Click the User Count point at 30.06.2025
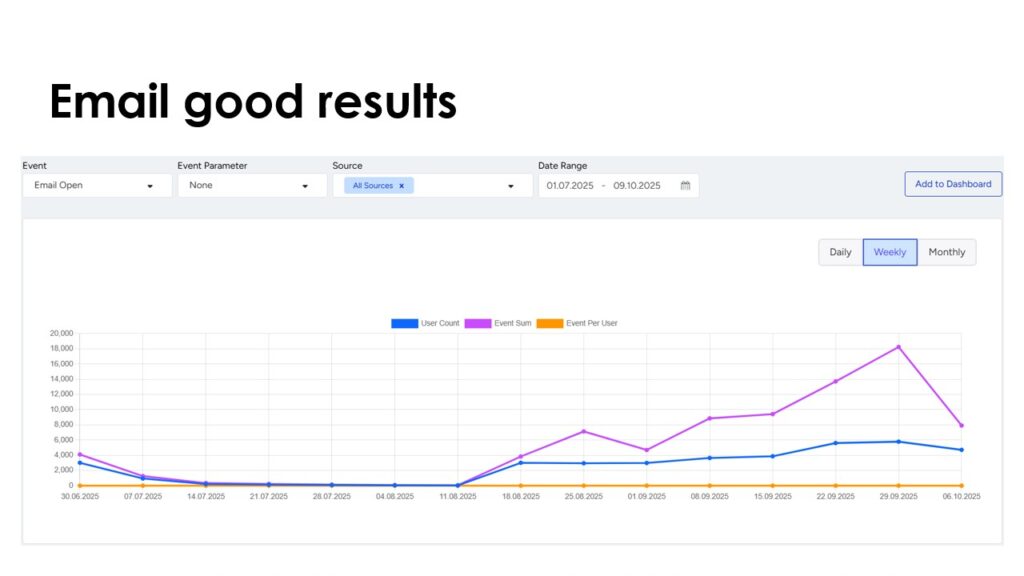1024x576 pixels. point(80,462)
